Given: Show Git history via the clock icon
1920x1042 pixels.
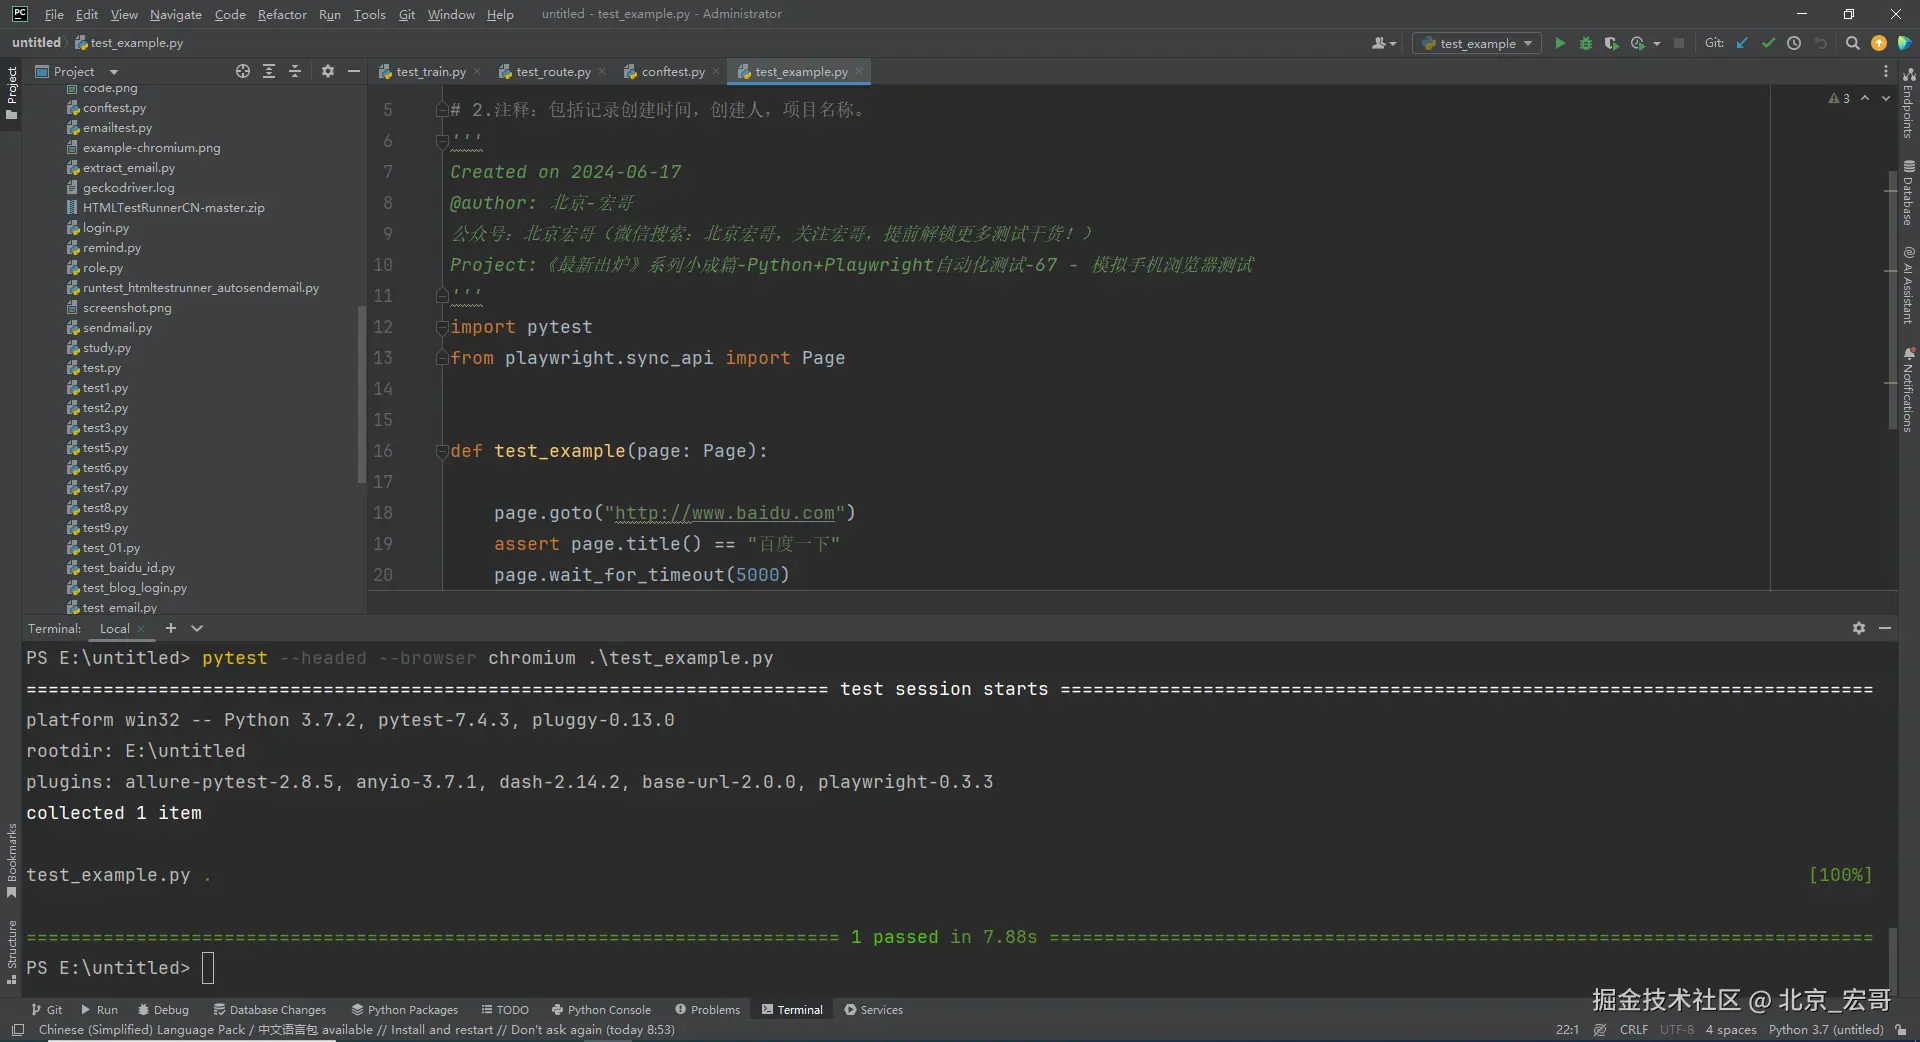Looking at the screenshot, I should tap(1794, 43).
